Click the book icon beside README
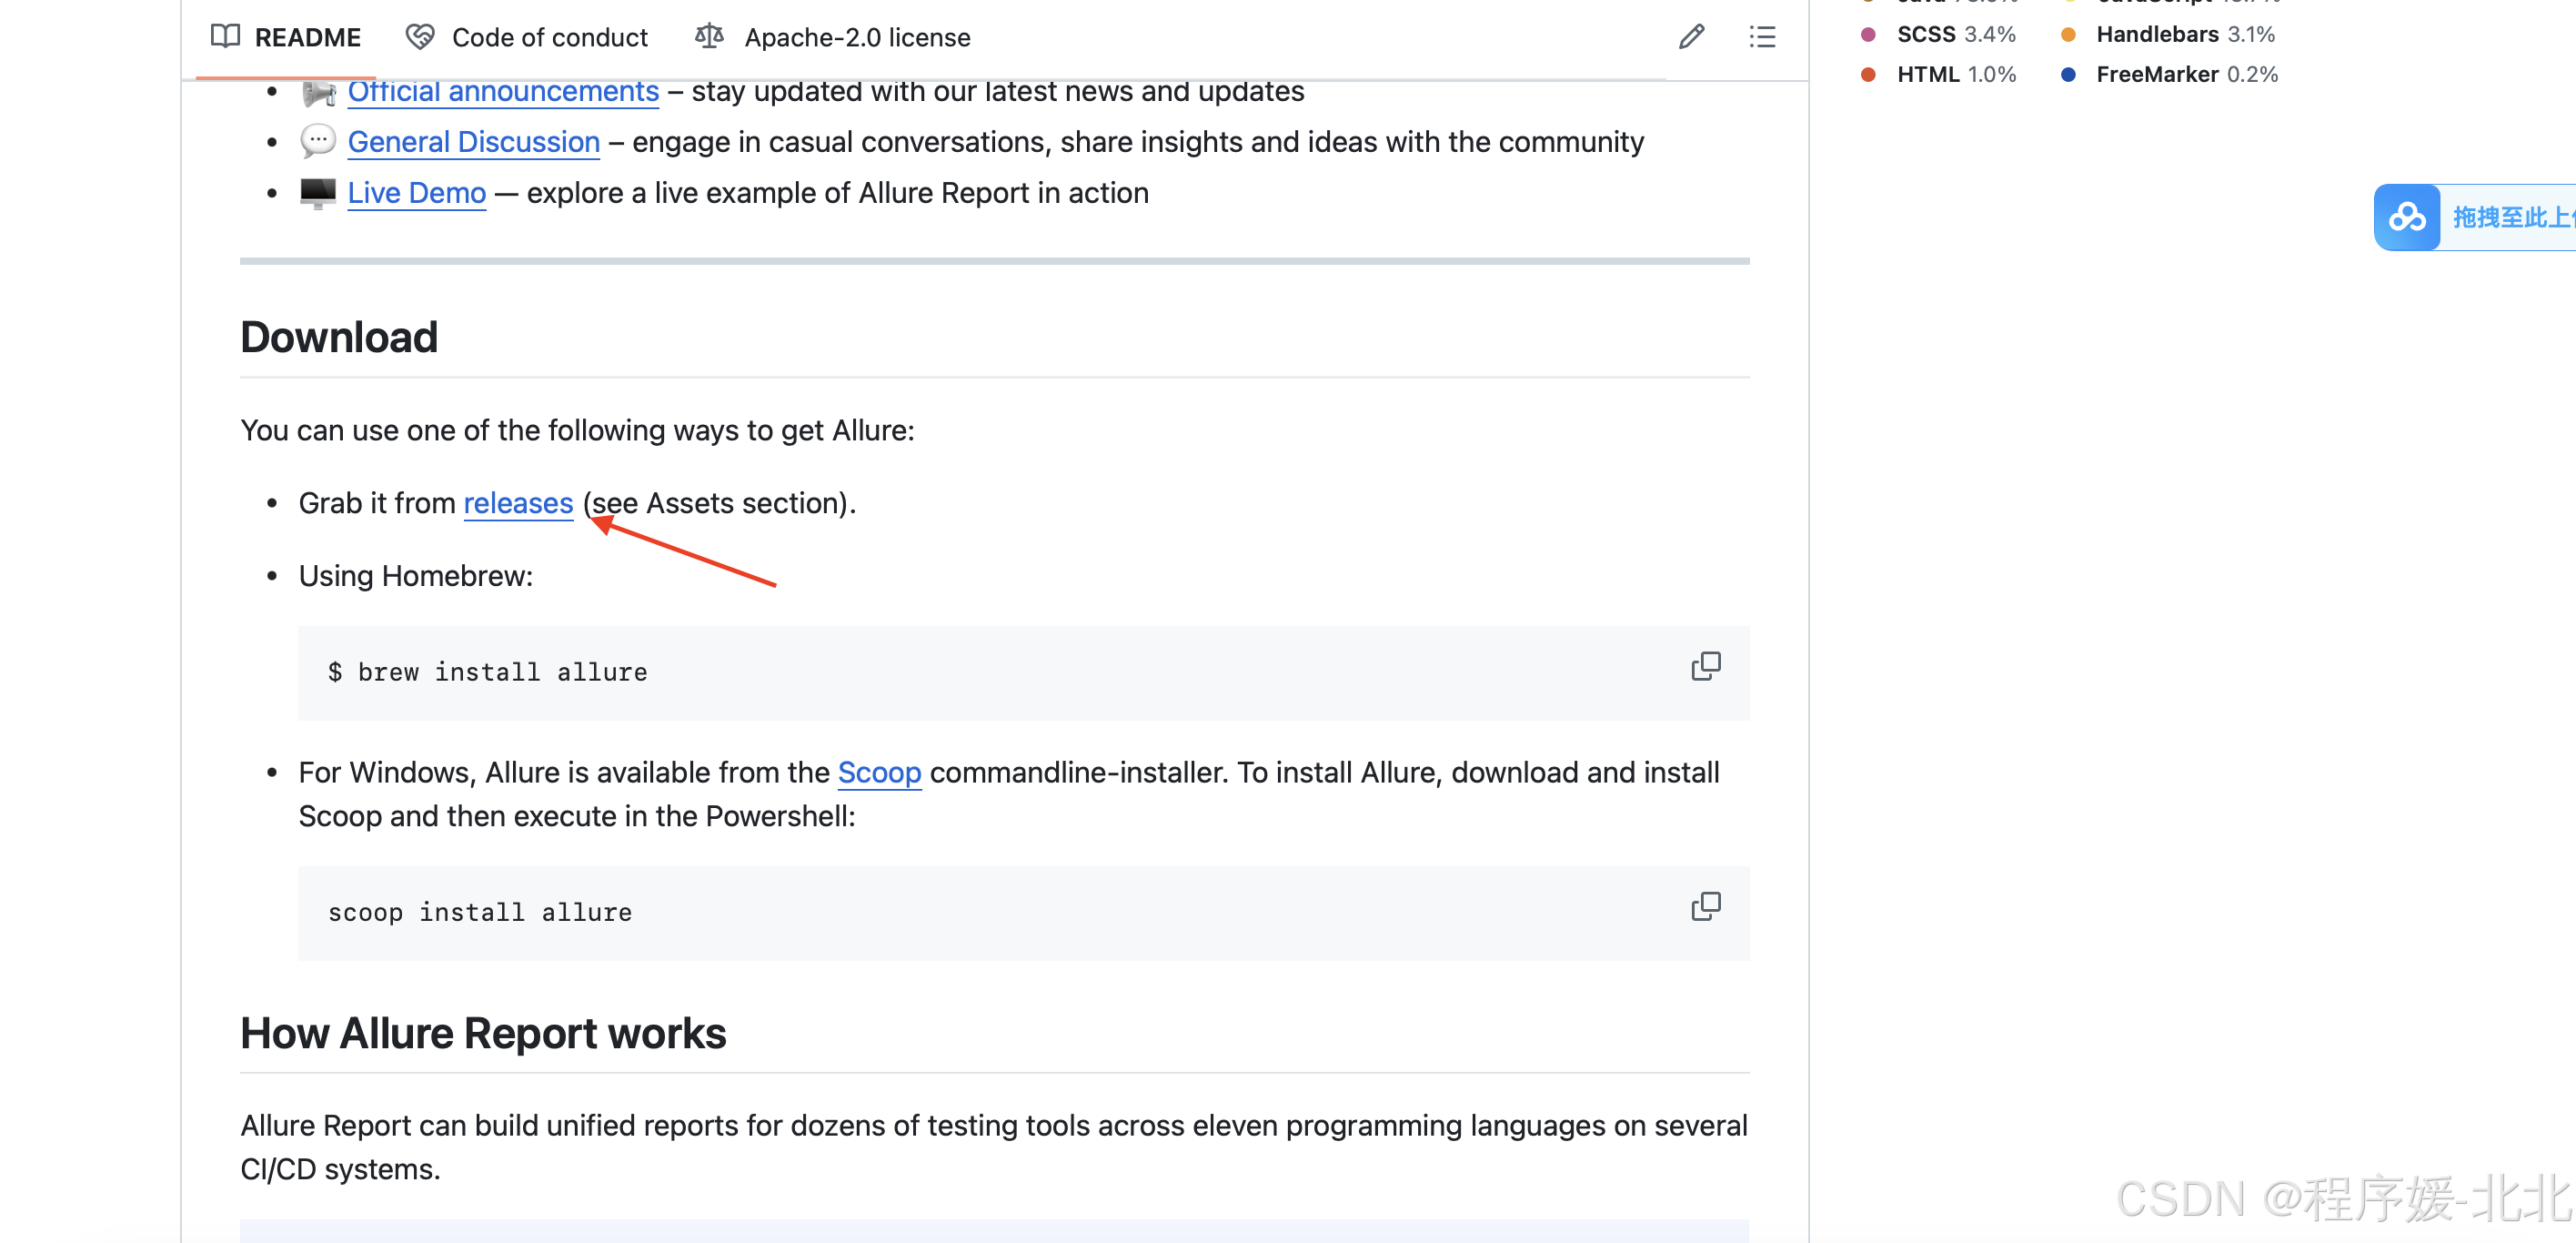 pos(226,37)
